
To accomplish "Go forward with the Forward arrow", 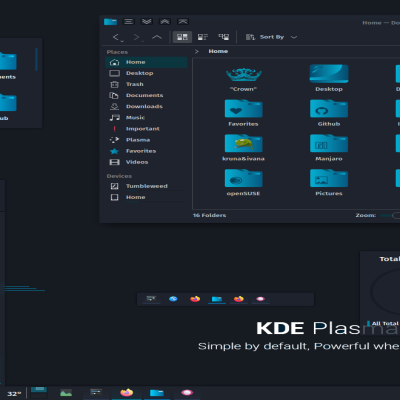I will pyautogui.click(x=136, y=37).
